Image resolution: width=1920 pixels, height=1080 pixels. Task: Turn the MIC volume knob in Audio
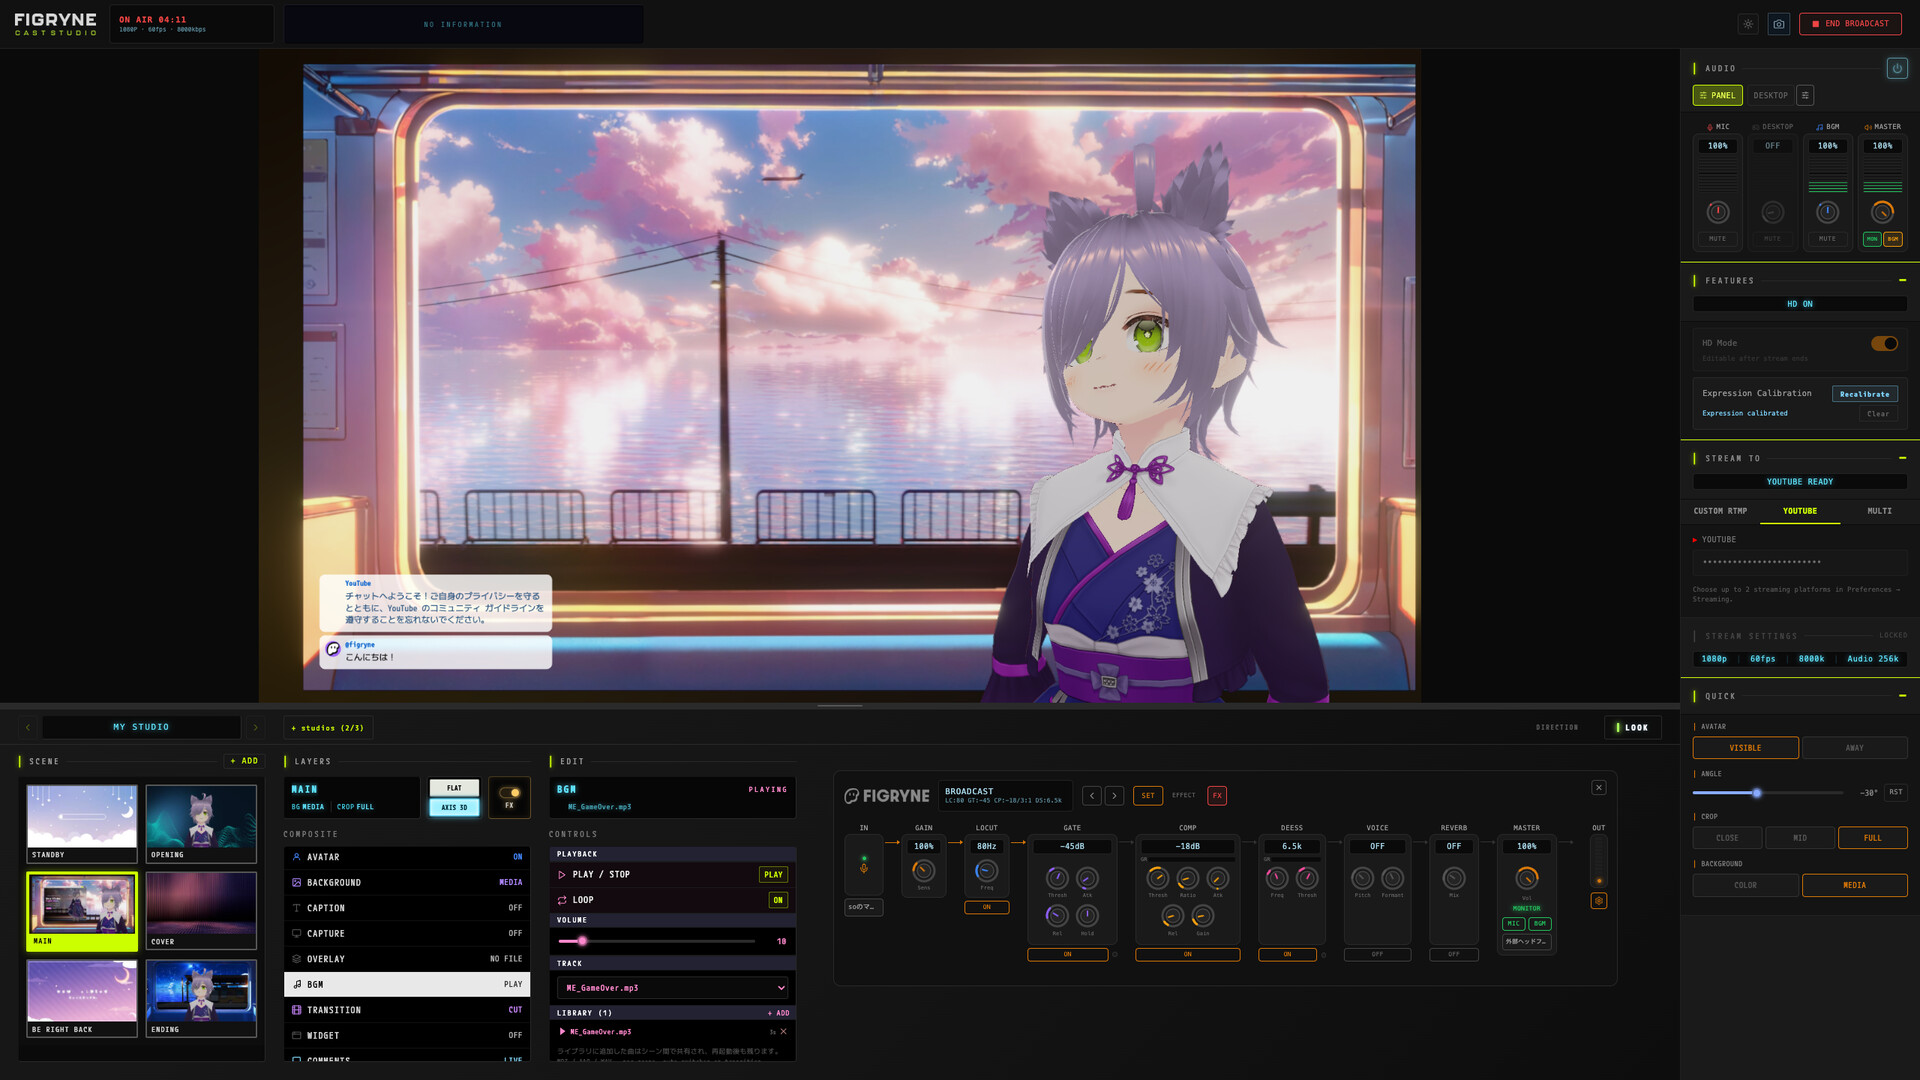[x=1717, y=212]
